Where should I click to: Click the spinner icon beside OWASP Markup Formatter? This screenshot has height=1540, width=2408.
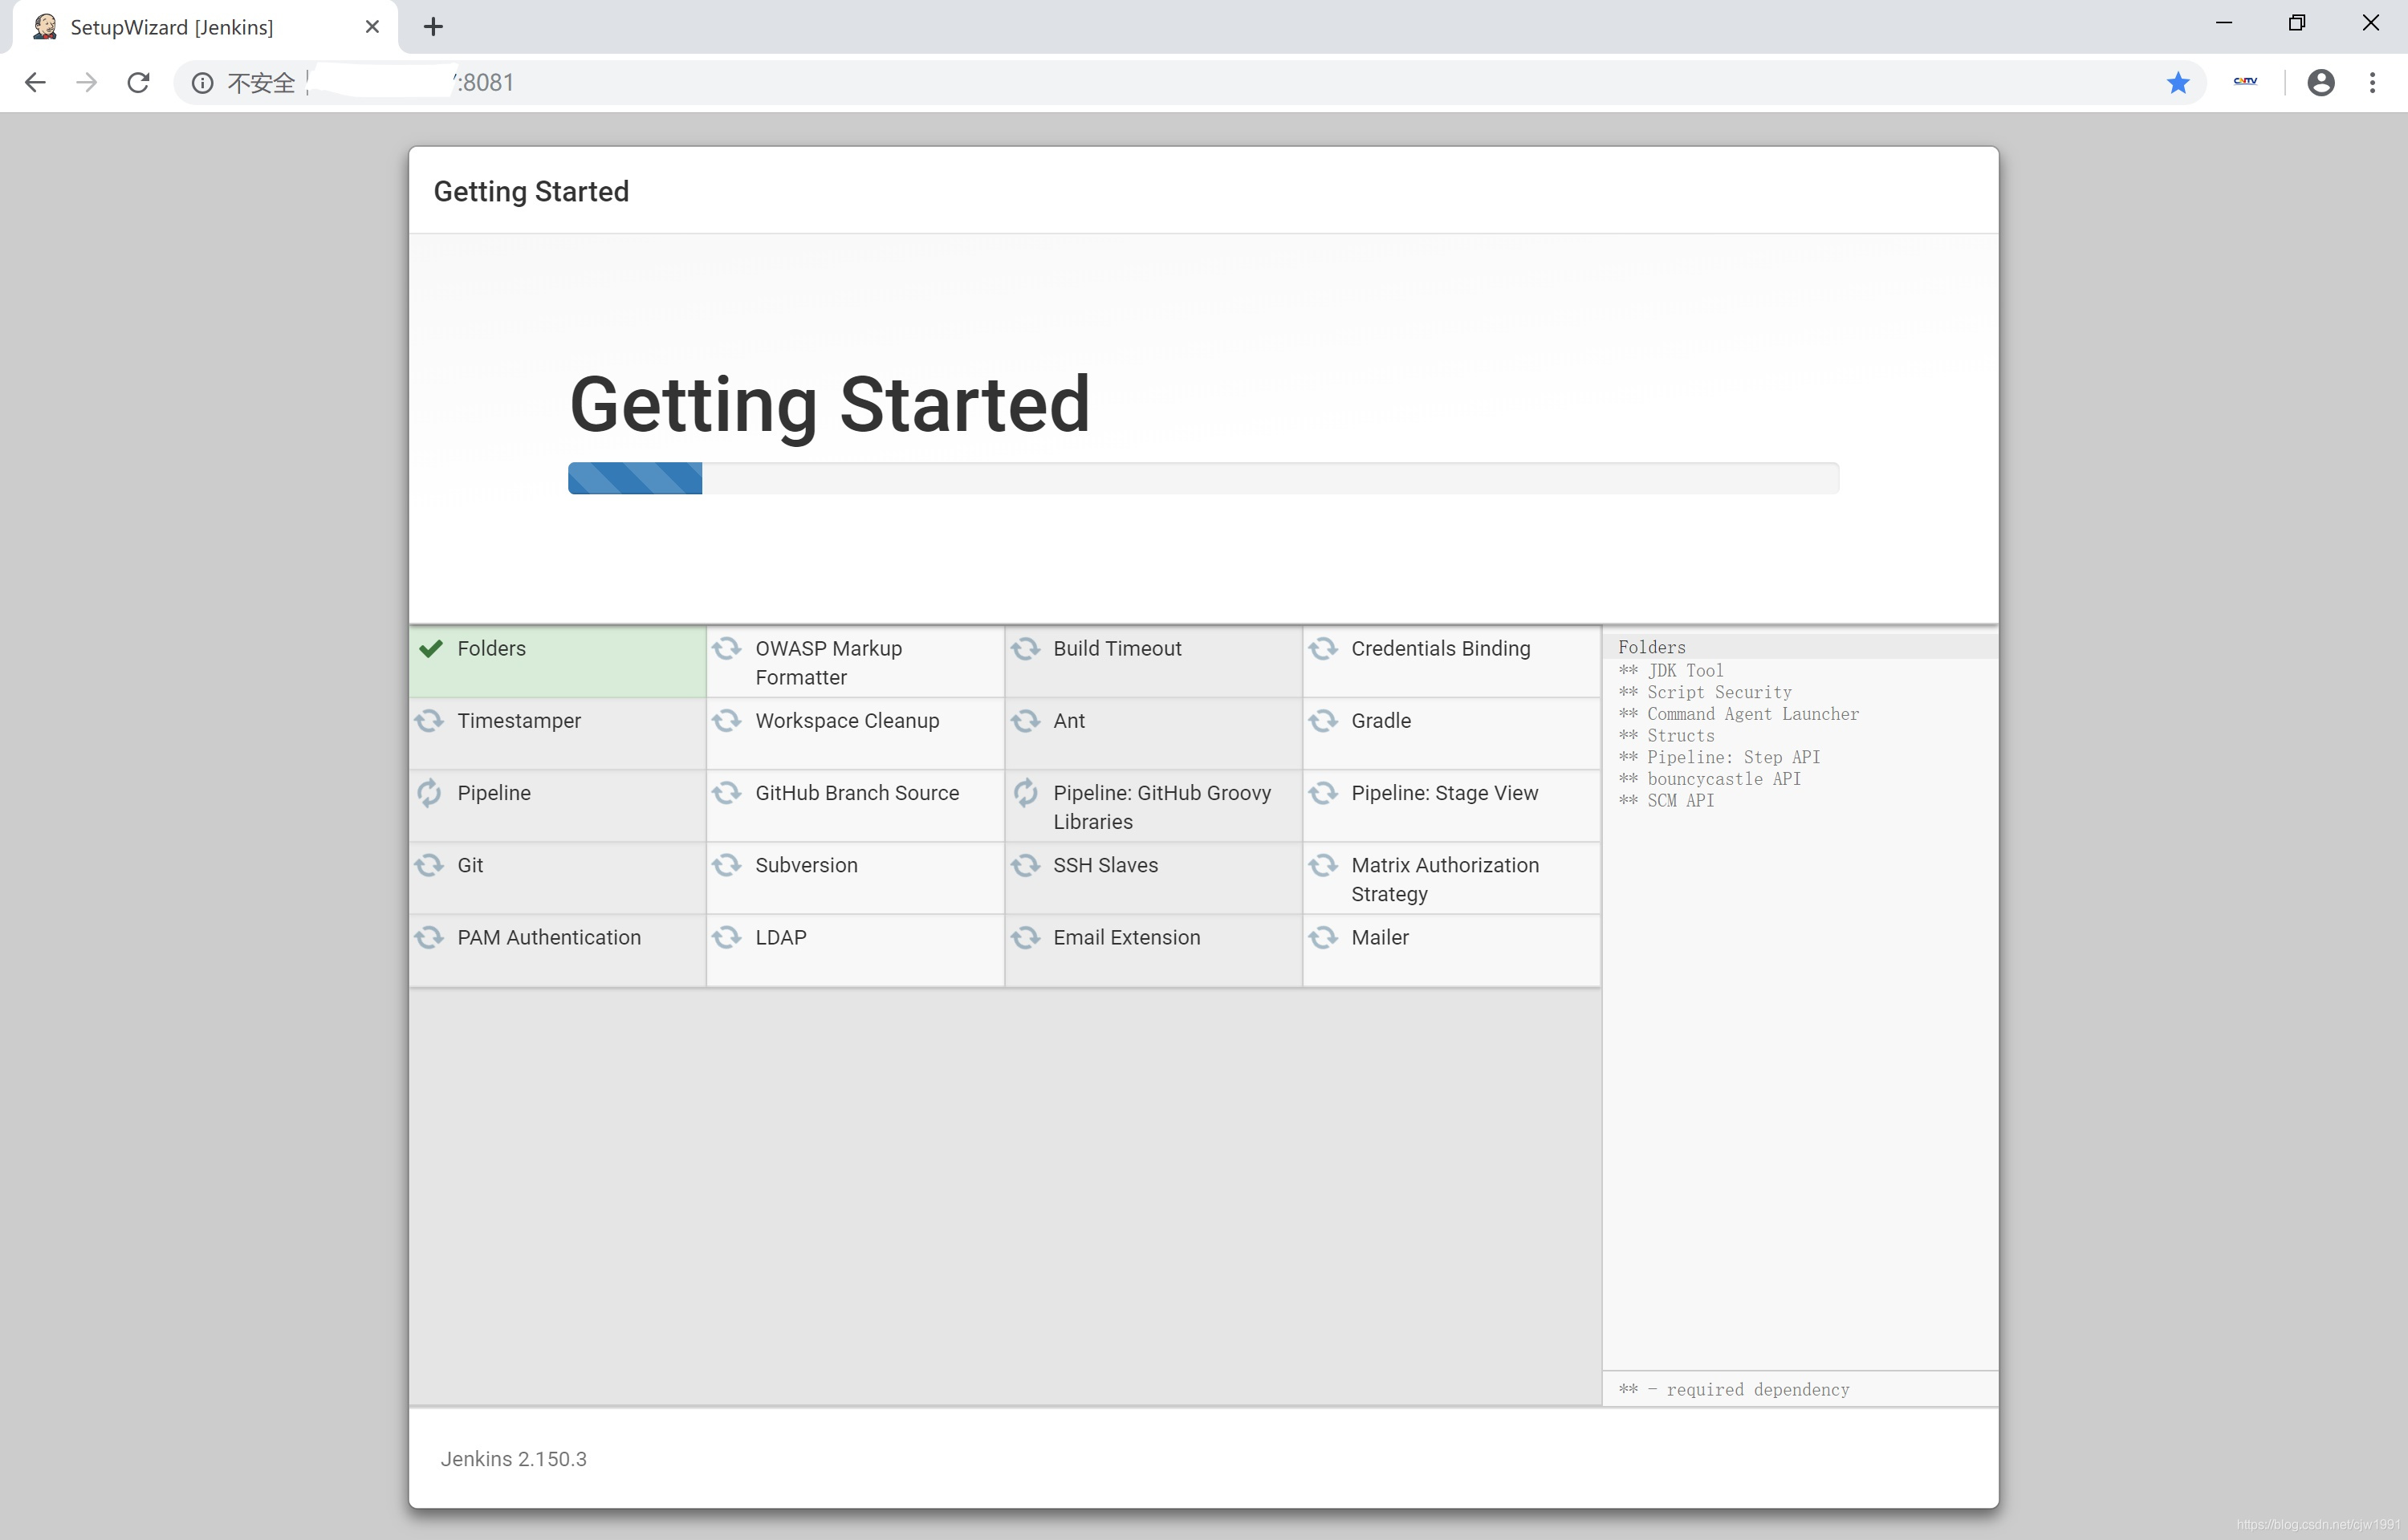[x=727, y=649]
